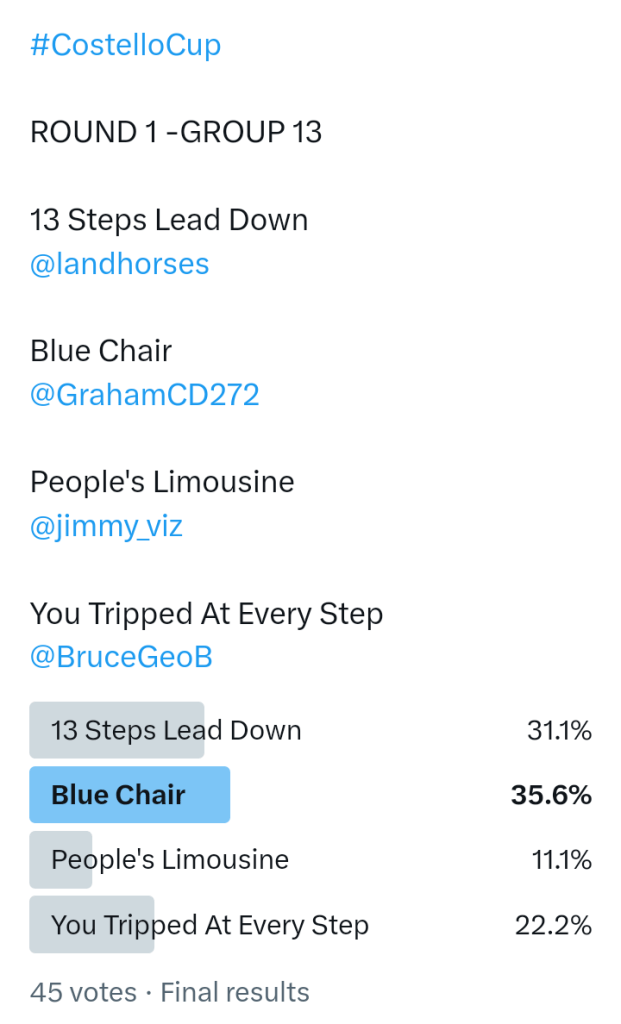
Task: Click the winning 35.6% percentage
Action: coord(551,795)
